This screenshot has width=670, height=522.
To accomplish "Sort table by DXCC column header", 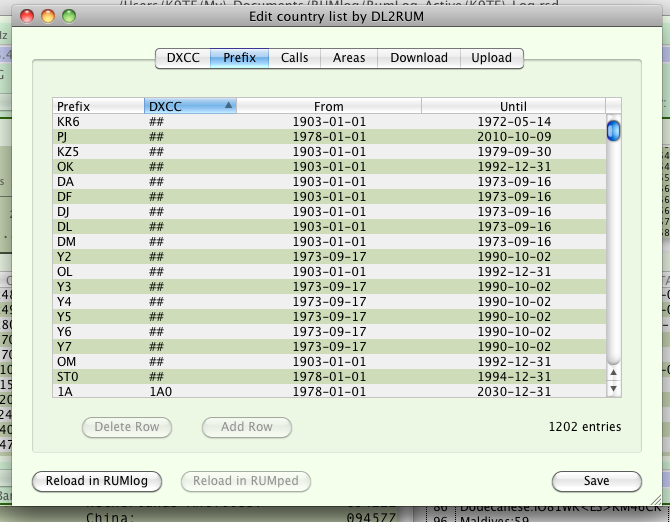I will pyautogui.click(x=190, y=106).
